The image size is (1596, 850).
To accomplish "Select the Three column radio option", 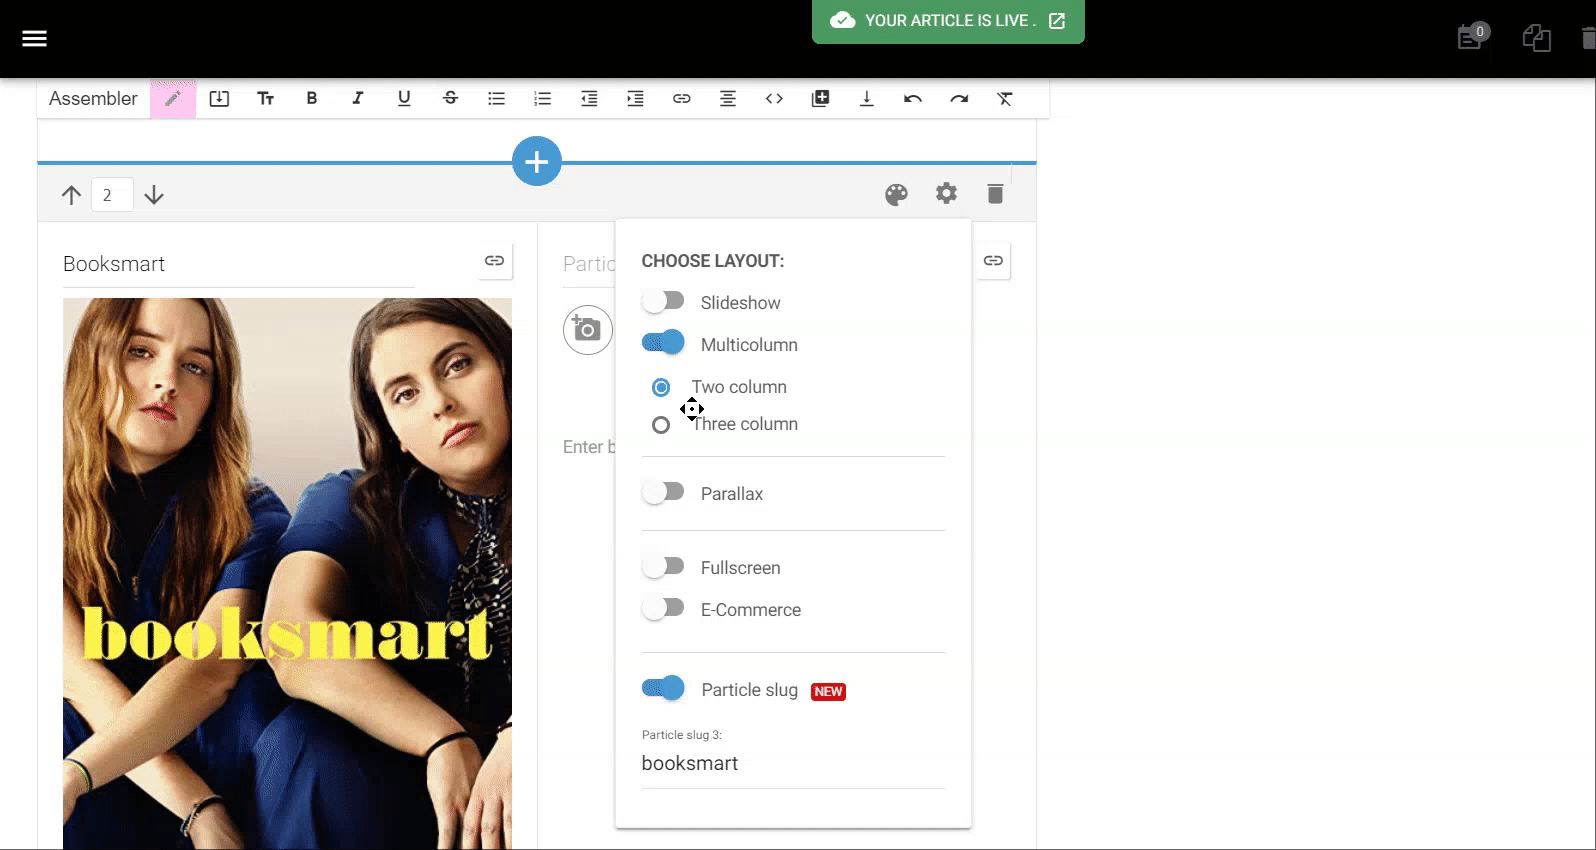I will pyautogui.click(x=661, y=425).
